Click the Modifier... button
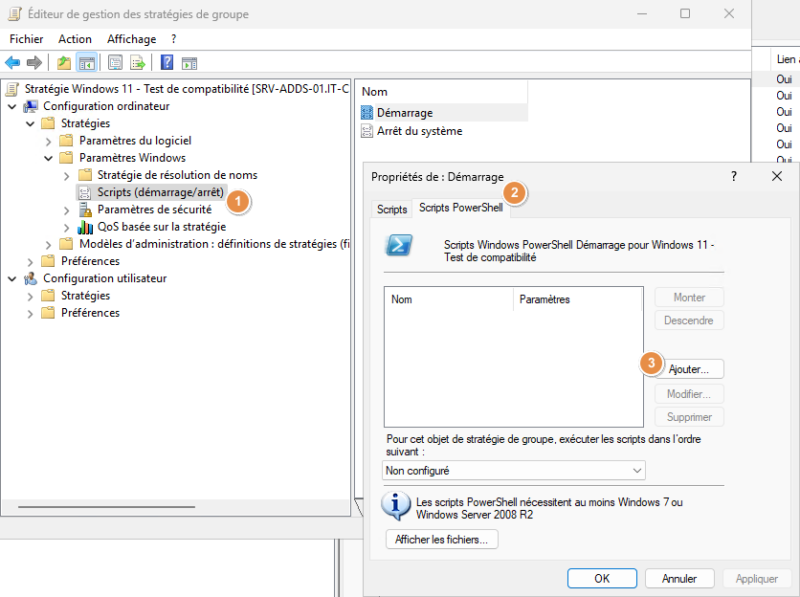The image size is (800, 597). click(689, 394)
